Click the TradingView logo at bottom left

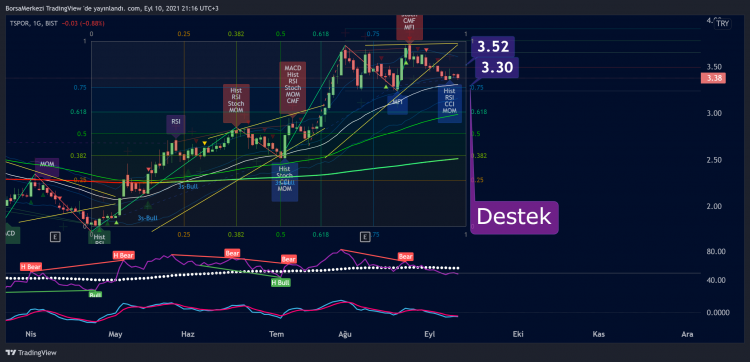tap(31, 353)
